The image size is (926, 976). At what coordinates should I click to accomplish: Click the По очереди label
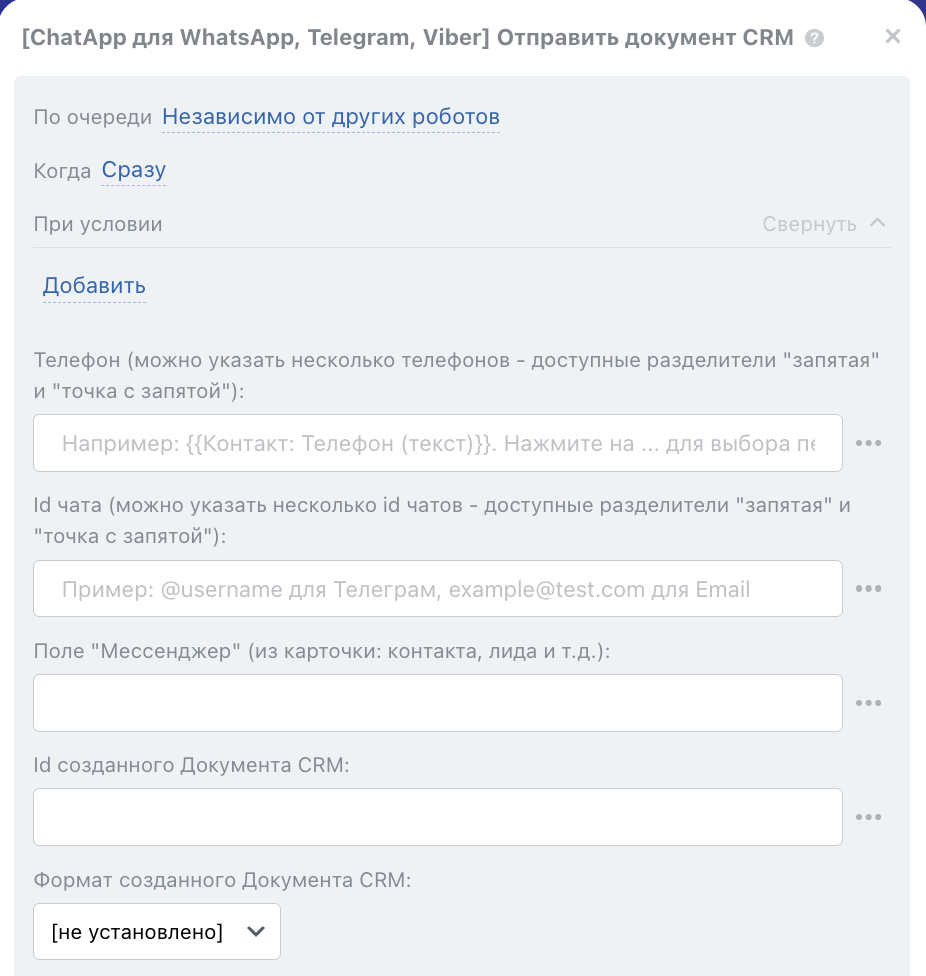[93, 117]
